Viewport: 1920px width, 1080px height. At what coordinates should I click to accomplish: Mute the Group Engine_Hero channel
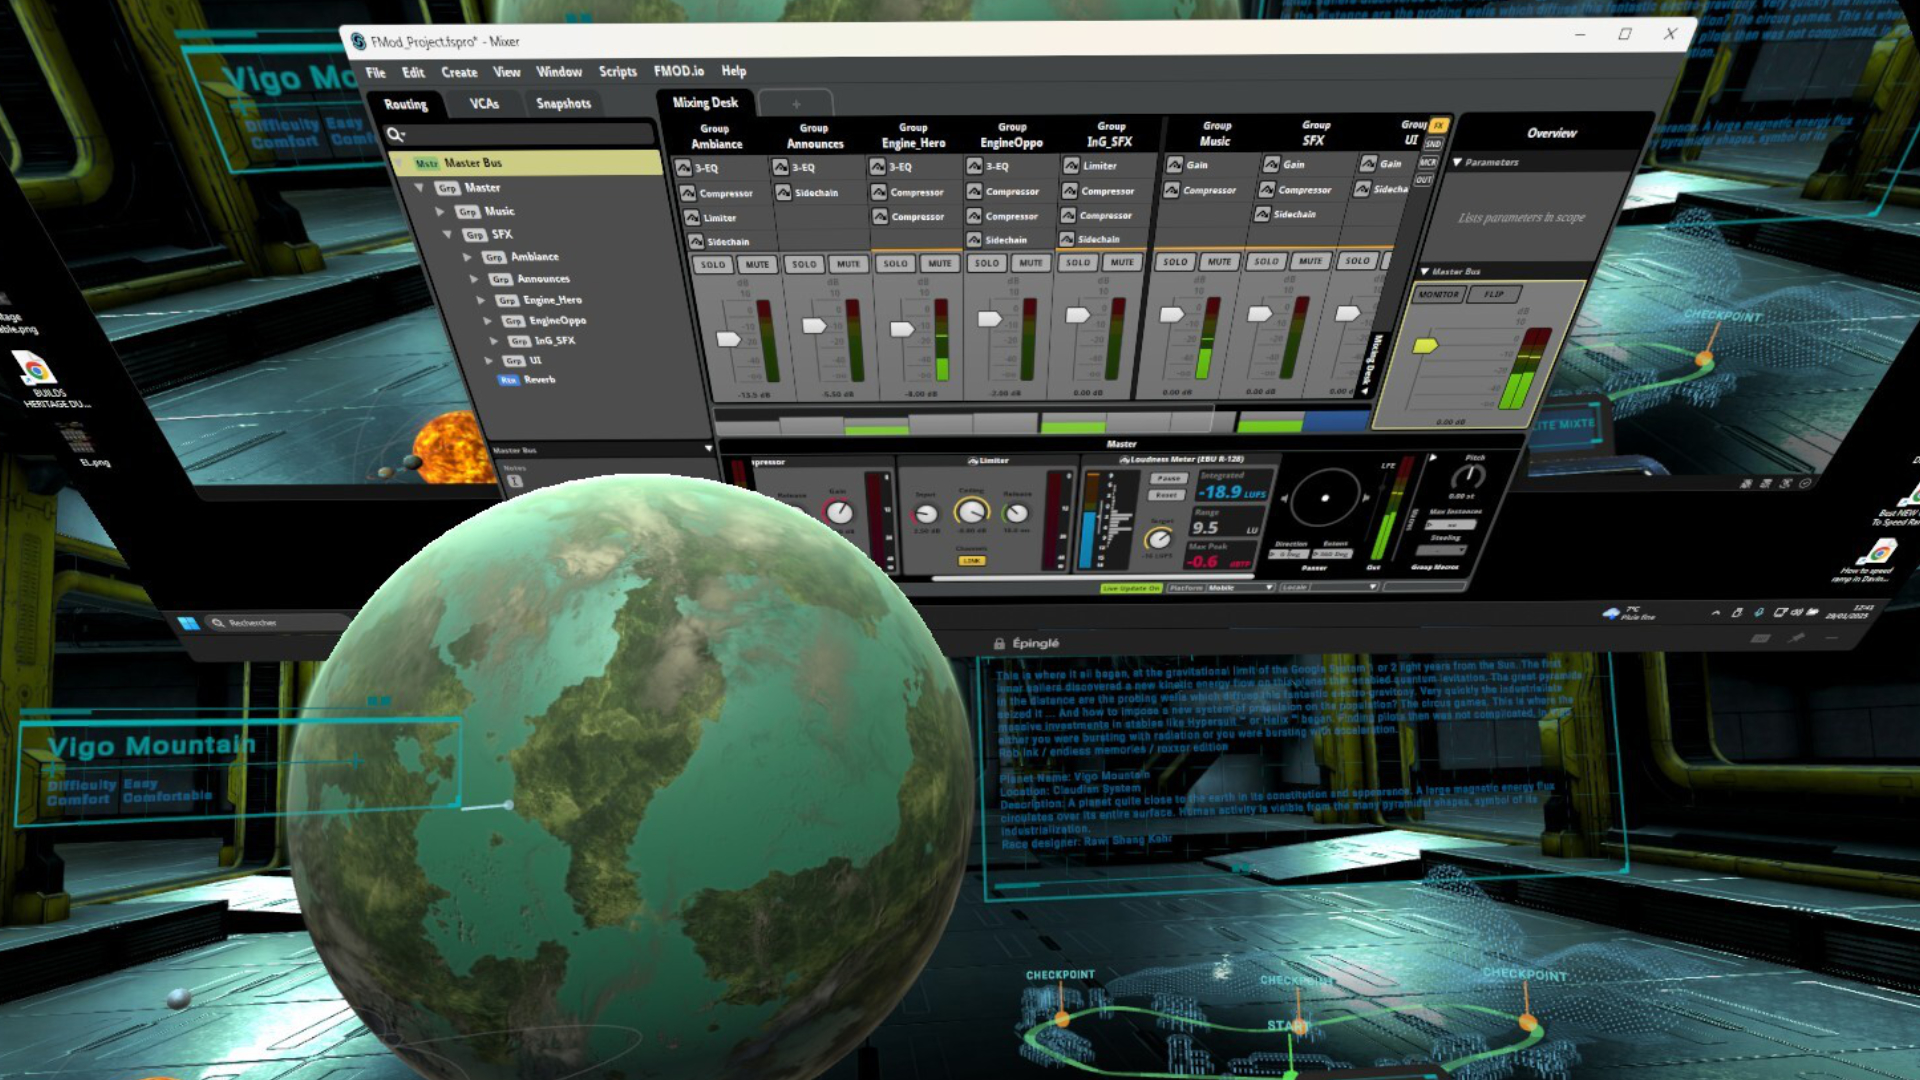939,264
